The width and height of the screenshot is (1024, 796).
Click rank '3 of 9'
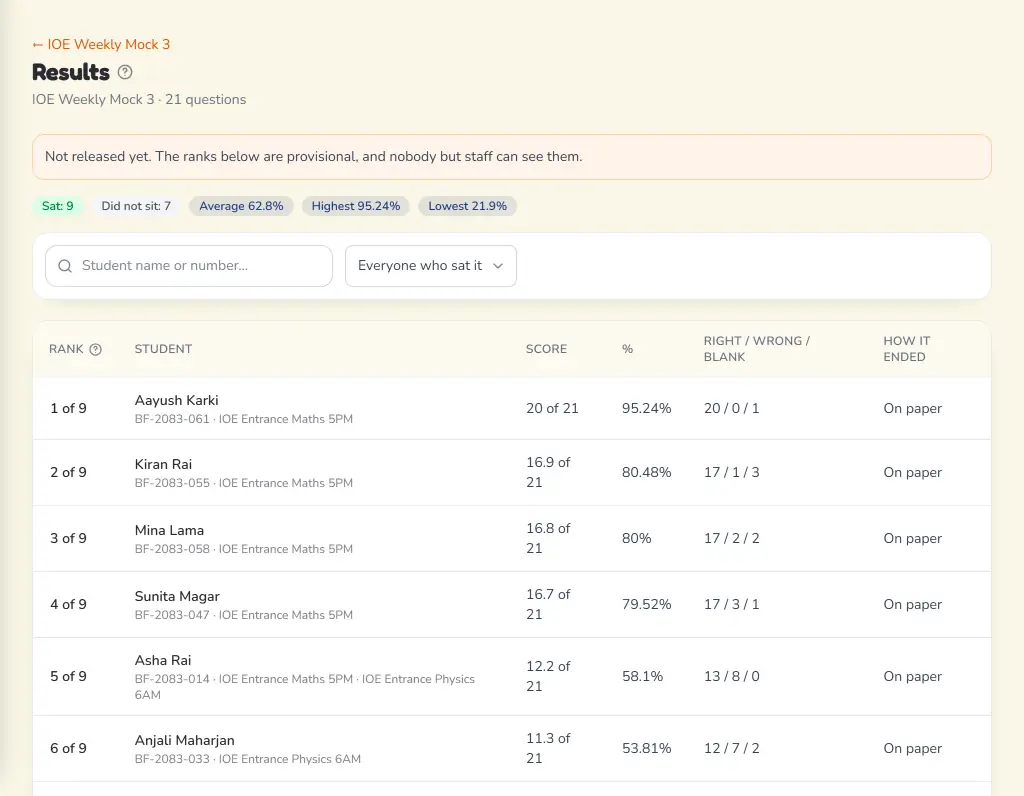[x=68, y=538]
